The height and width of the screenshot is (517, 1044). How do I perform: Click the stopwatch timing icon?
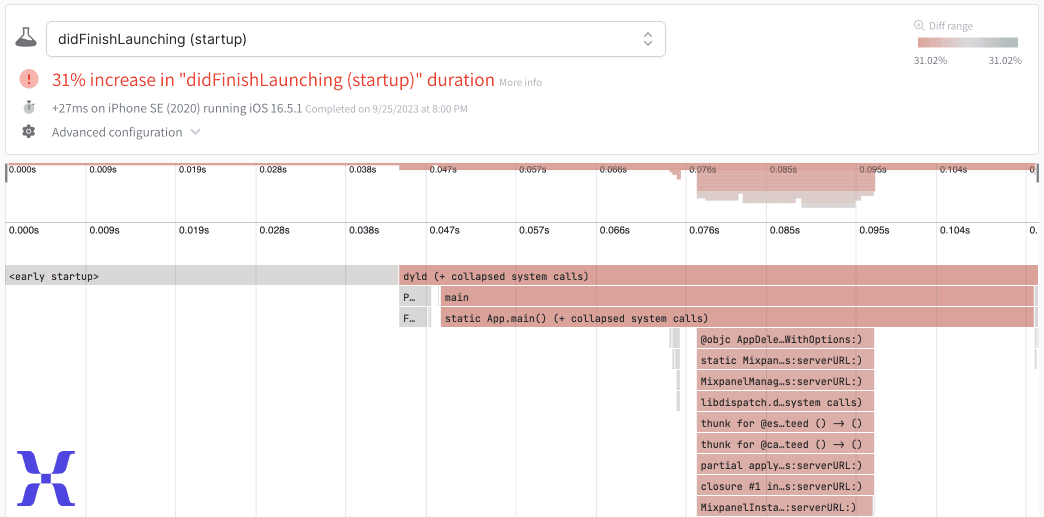point(29,107)
